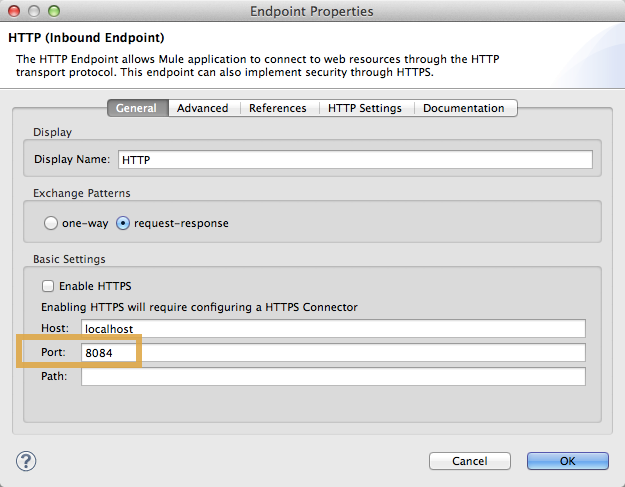Focus the empty Path field

(x=332, y=377)
